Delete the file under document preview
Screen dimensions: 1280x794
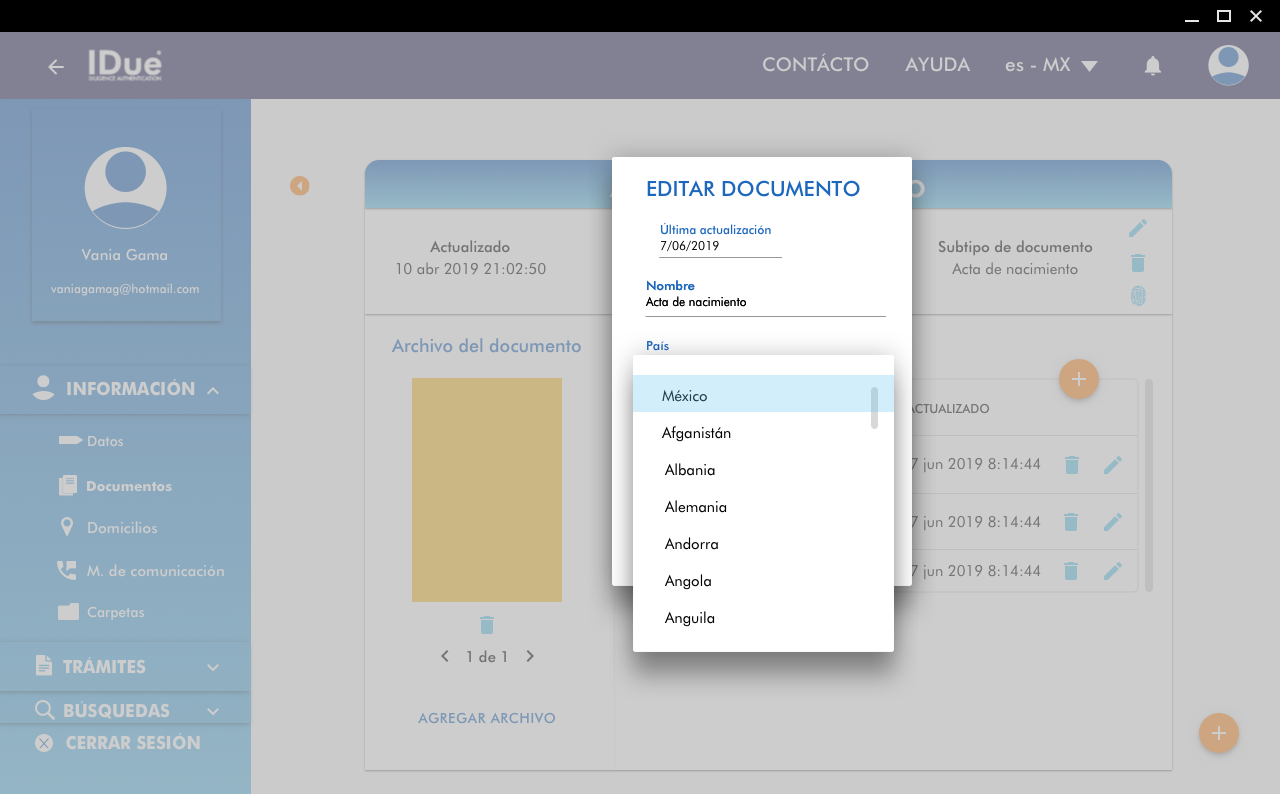(x=487, y=625)
